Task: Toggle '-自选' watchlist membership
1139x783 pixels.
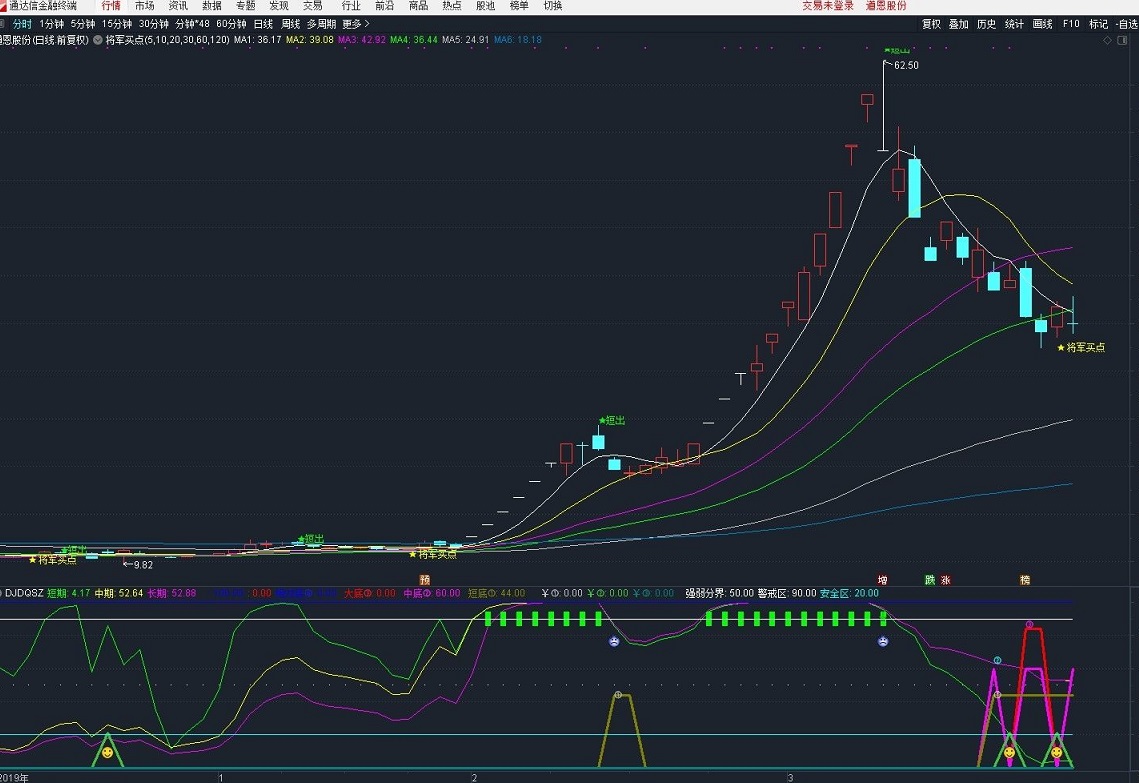Action: coord(1127,23)
